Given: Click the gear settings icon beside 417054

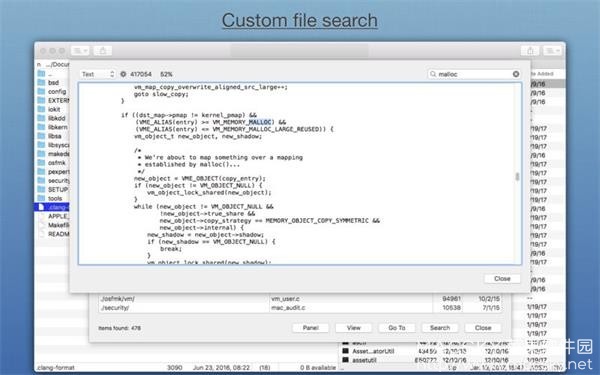Looking at the screenshot, I should [123, 74].
